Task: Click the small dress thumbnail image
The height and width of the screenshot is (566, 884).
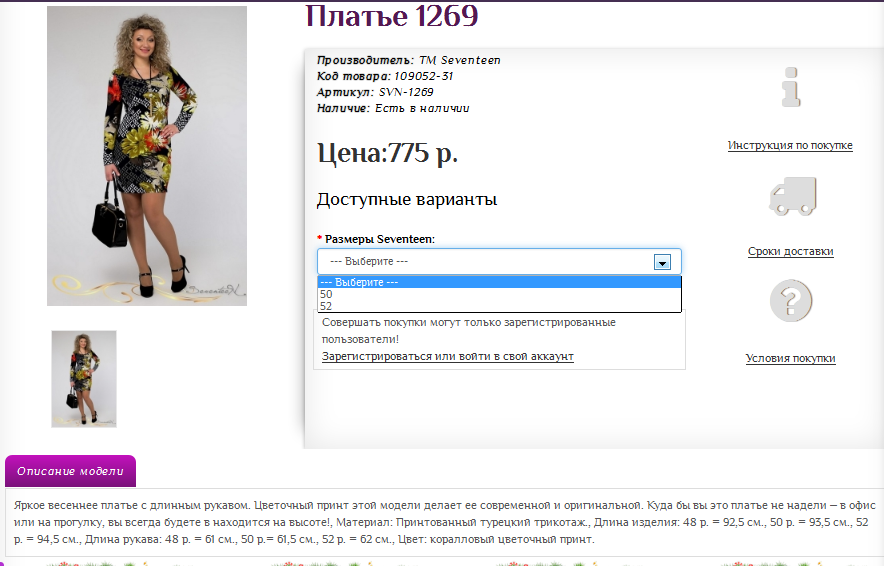Action: (x=84, y=379)
